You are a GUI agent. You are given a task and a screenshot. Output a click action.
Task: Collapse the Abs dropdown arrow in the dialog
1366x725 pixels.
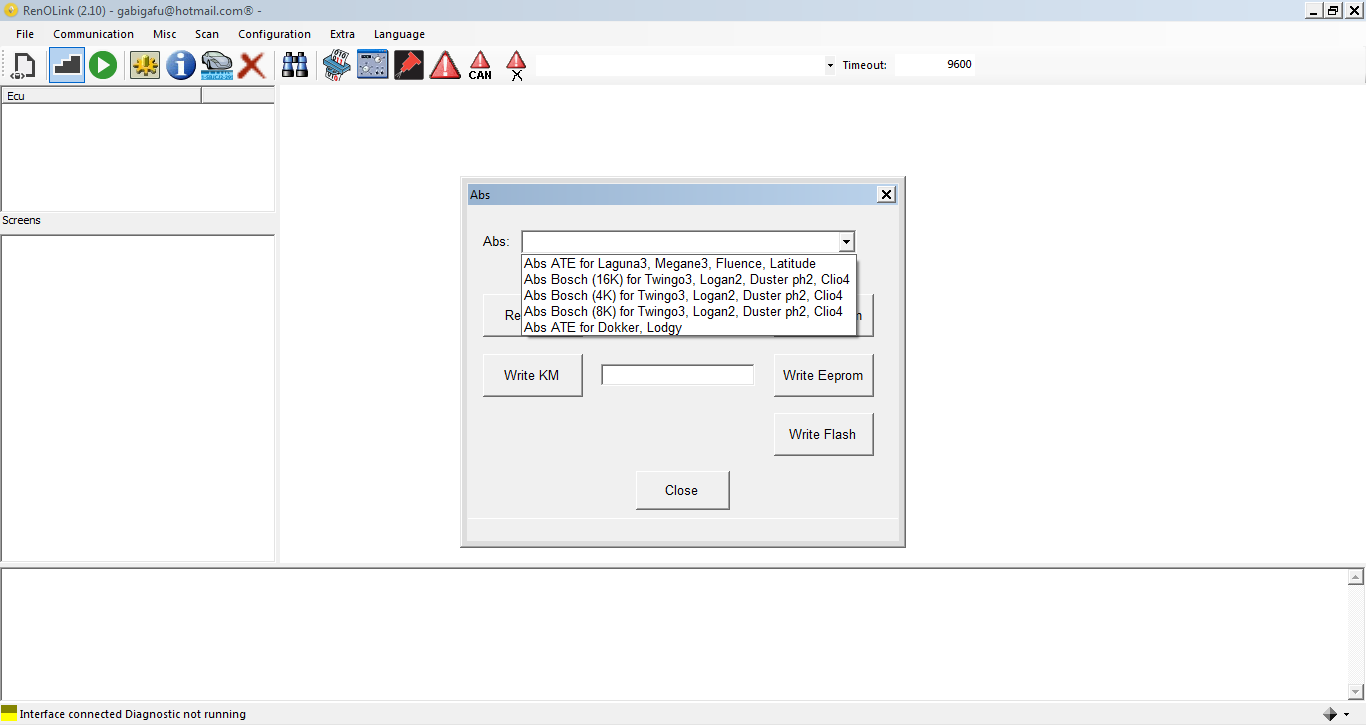(846, 242)
